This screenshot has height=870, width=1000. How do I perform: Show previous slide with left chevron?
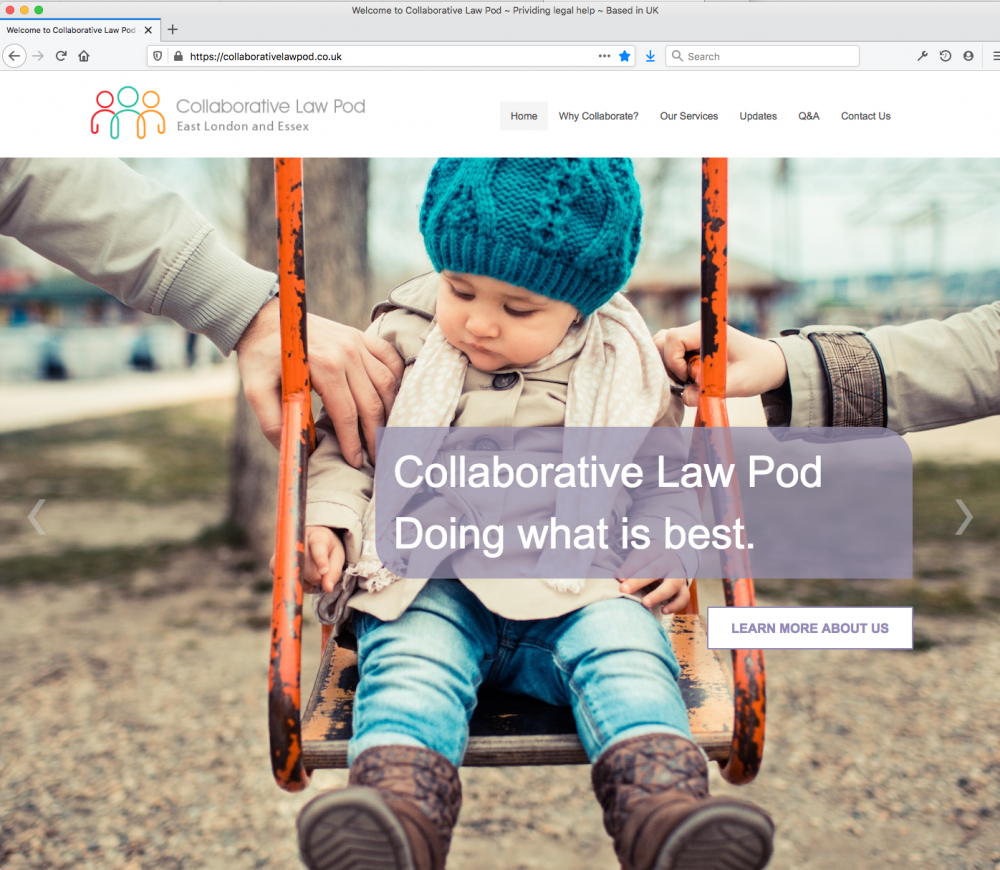tap(36, 517)
